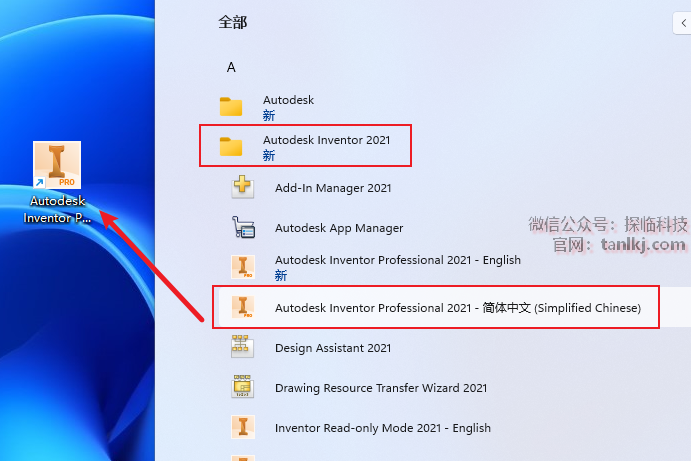
Task: Click the Add-In Manager 2021 plus icon
Action: click(x=243, y=187)
